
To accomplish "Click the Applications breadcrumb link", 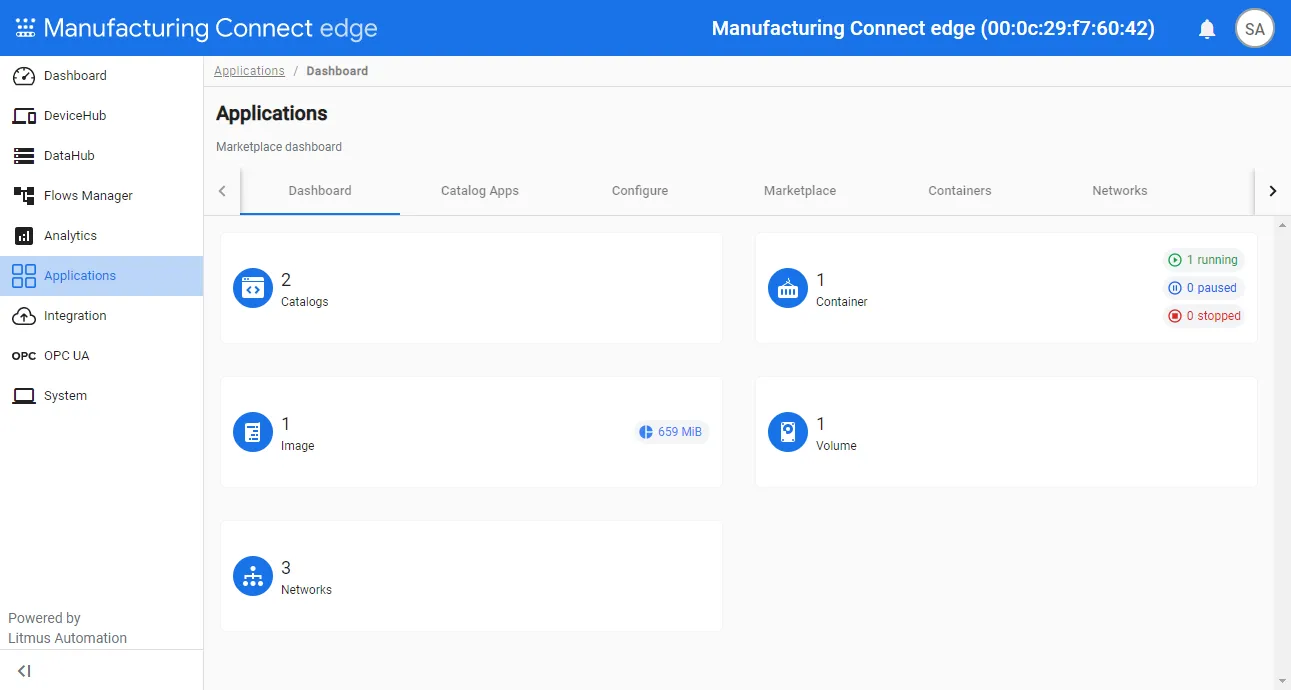I will [x=249, y=71].
